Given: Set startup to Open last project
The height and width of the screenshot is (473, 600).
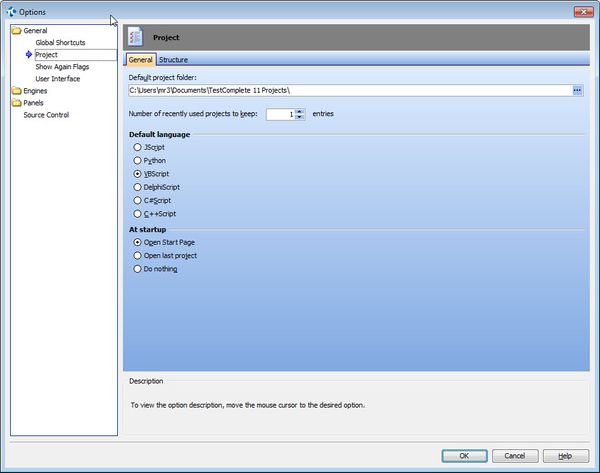Looking at the screenshot, I should pyautogui.click(x=138, y=255).
